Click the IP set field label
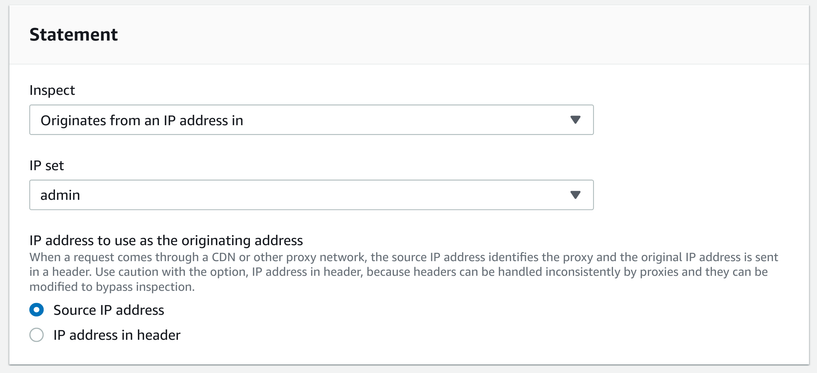Image resolution: width=817 pixels, height=373 pixels. [46, 166]
